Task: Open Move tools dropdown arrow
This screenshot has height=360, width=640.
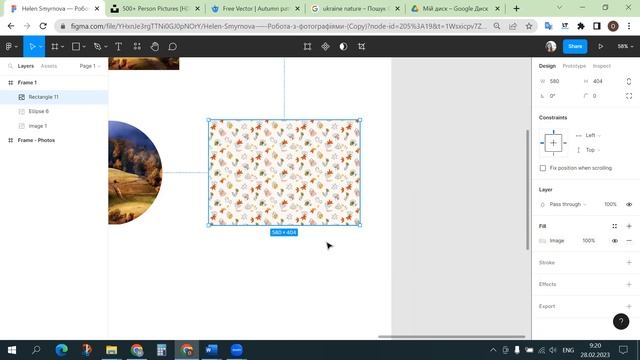Action: coord(40,47)
